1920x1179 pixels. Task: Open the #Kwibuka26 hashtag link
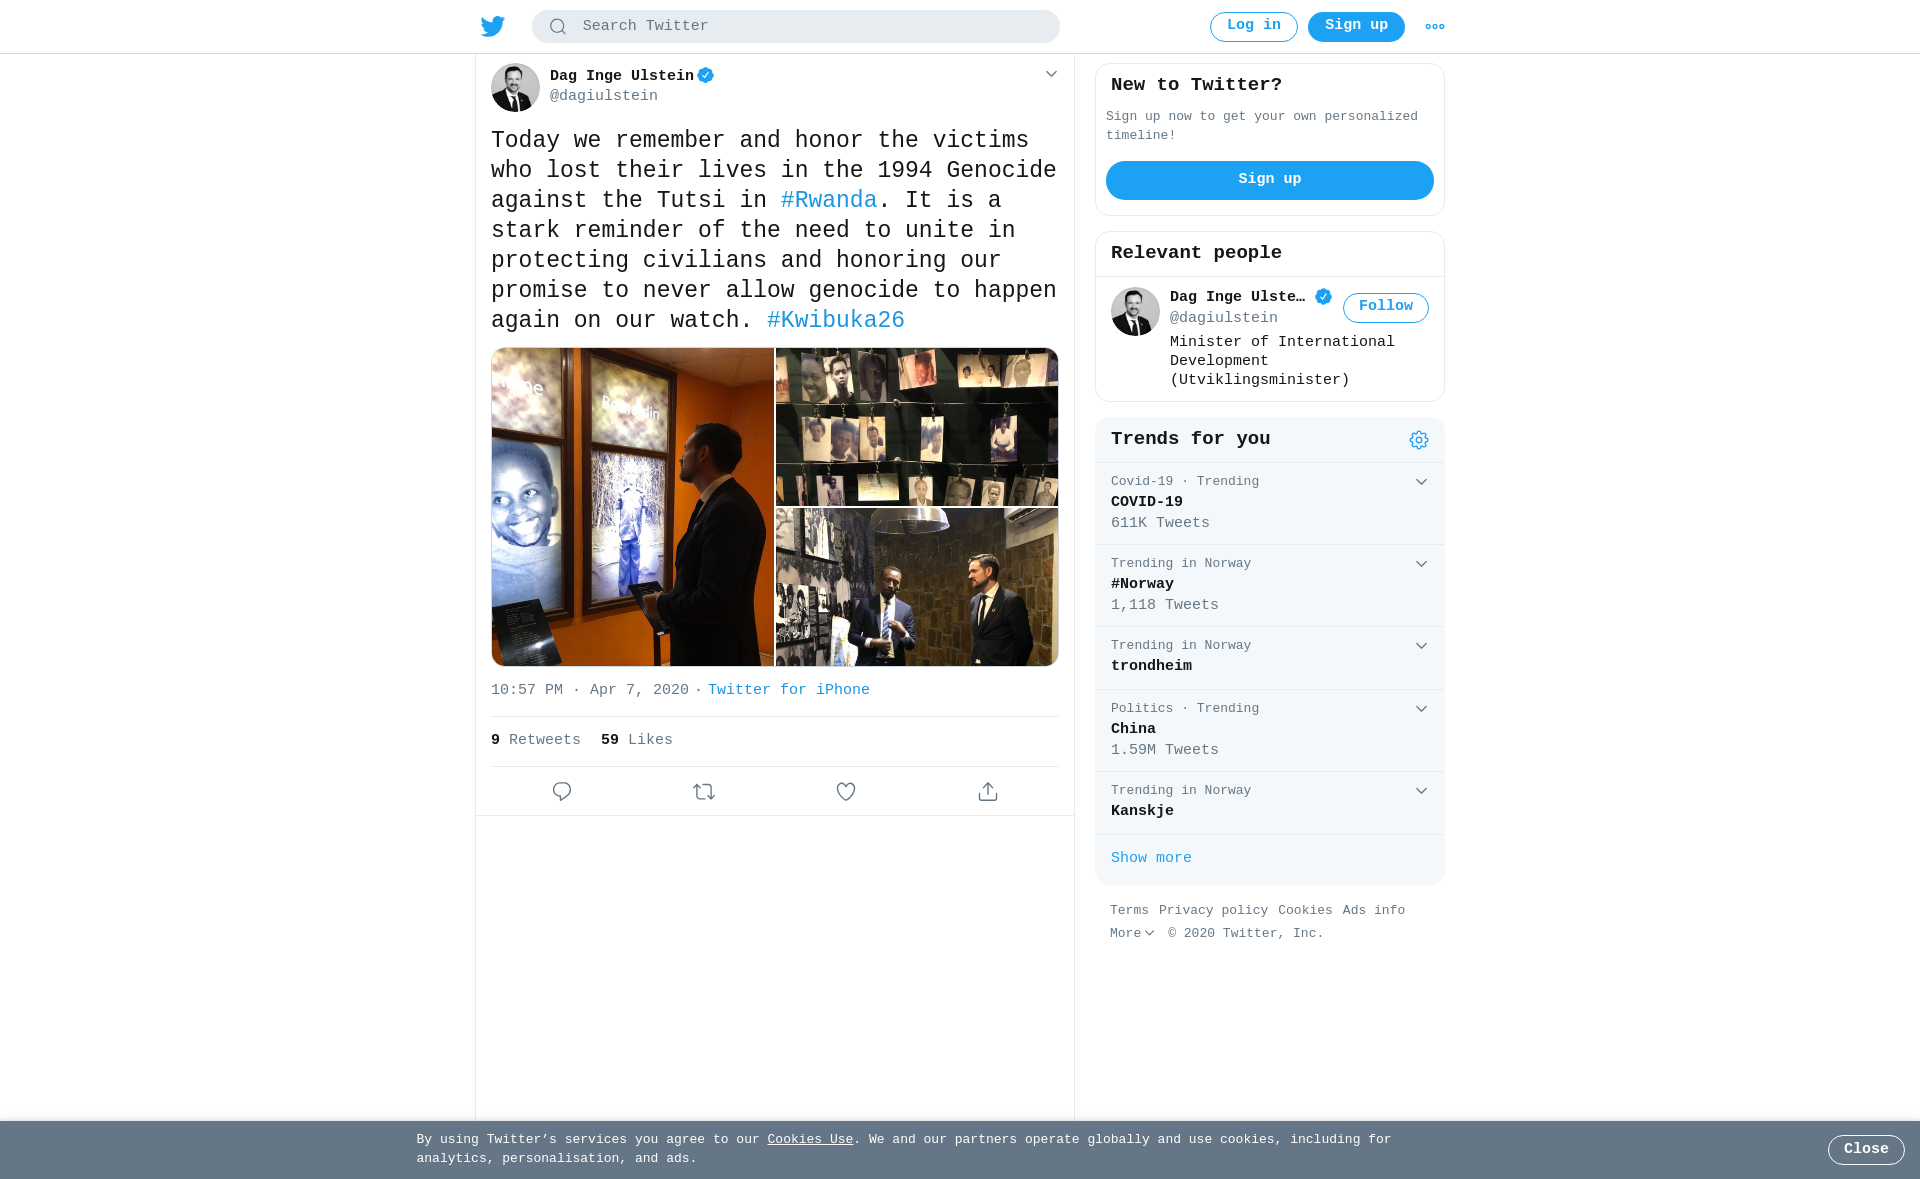[x=836, y=321]
